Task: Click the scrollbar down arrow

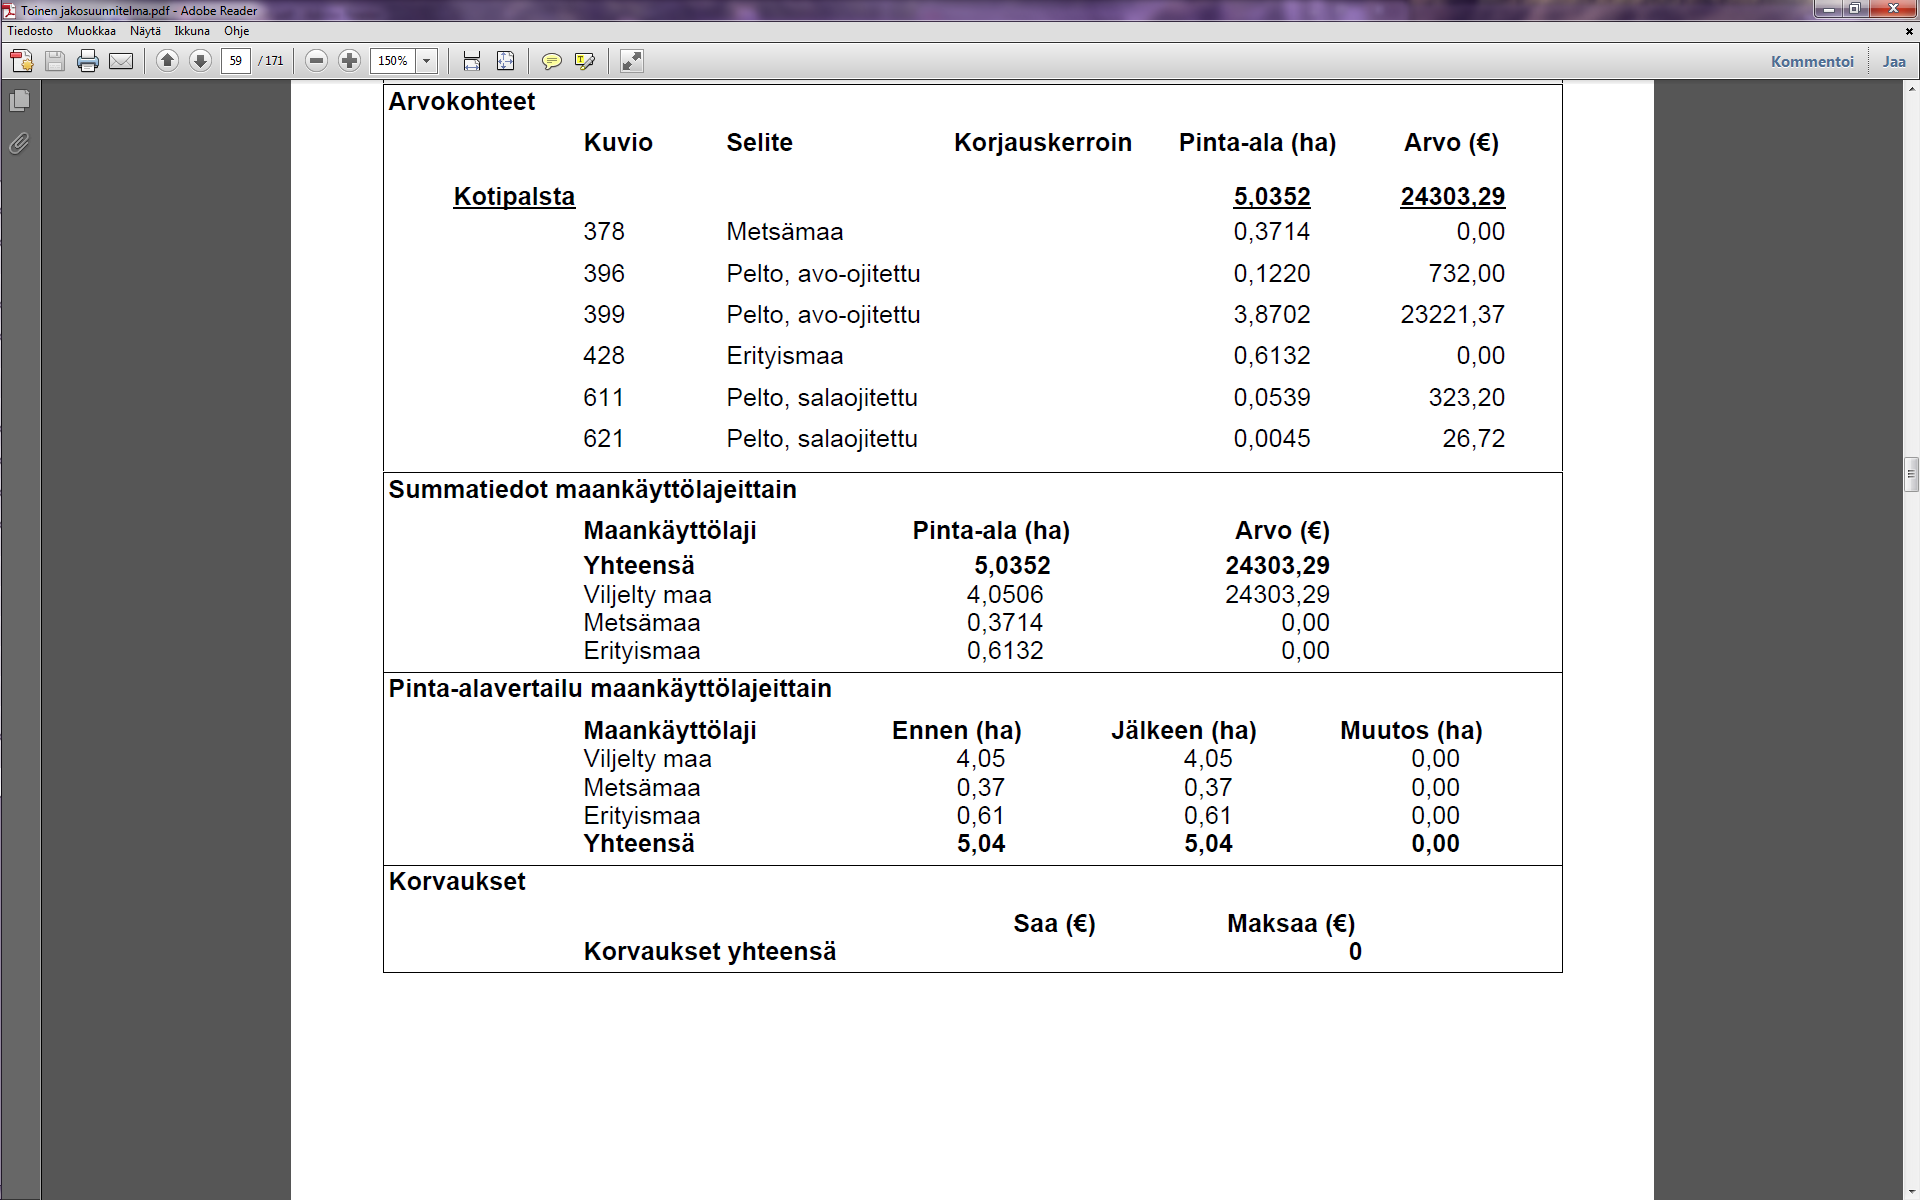Action: 1911,1191
